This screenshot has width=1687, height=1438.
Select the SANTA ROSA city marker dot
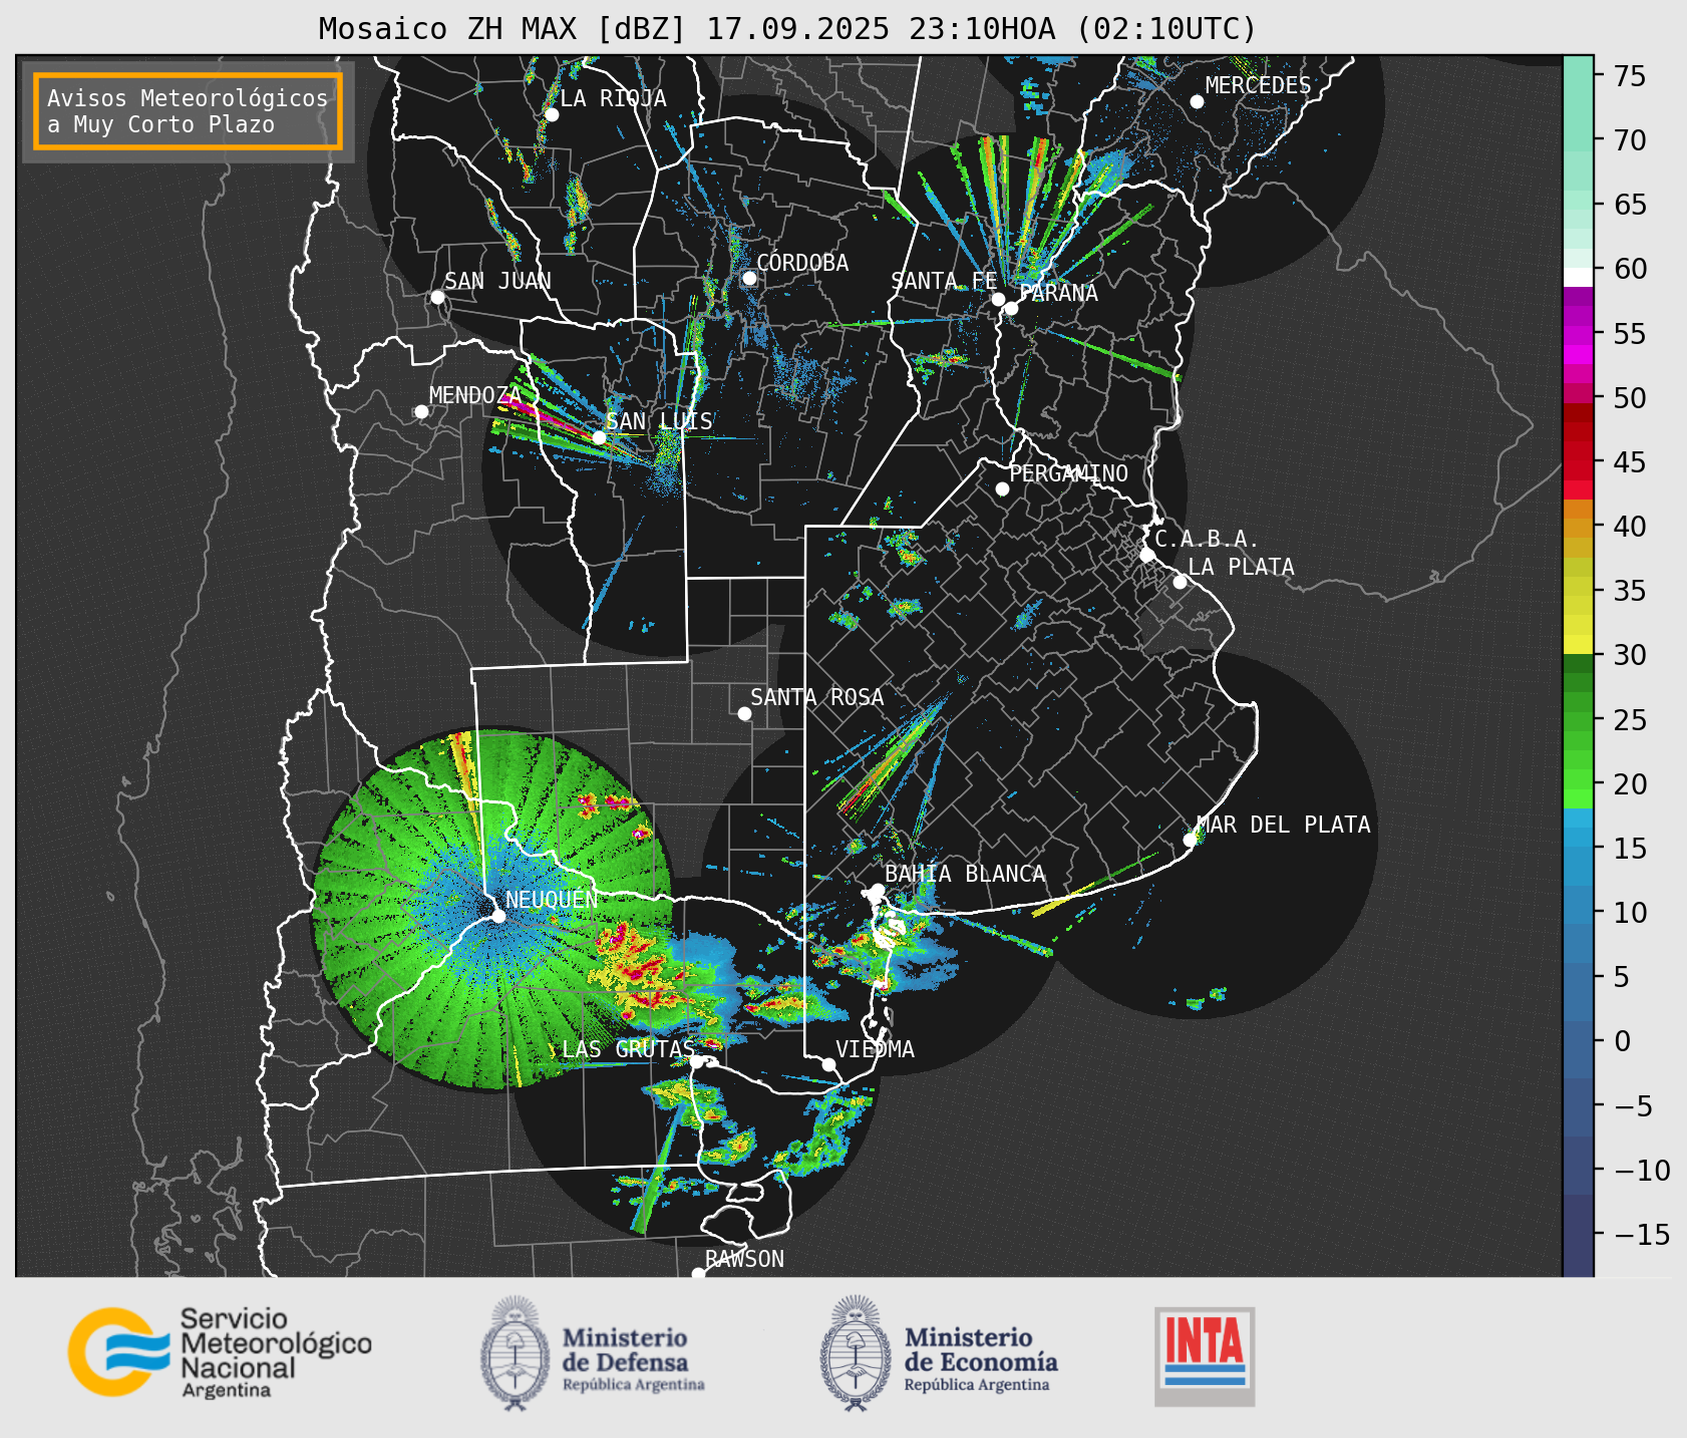click(x=744, y=713)
